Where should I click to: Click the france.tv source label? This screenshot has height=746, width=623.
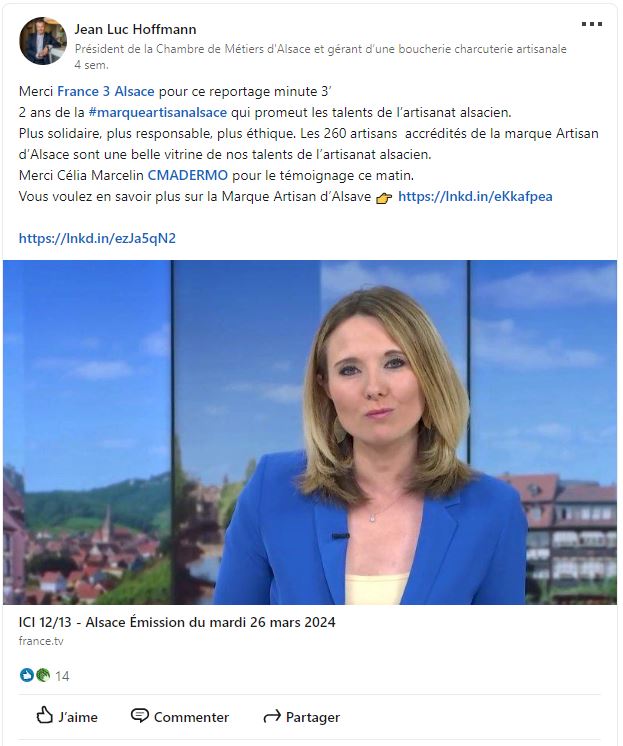[41, 641]
